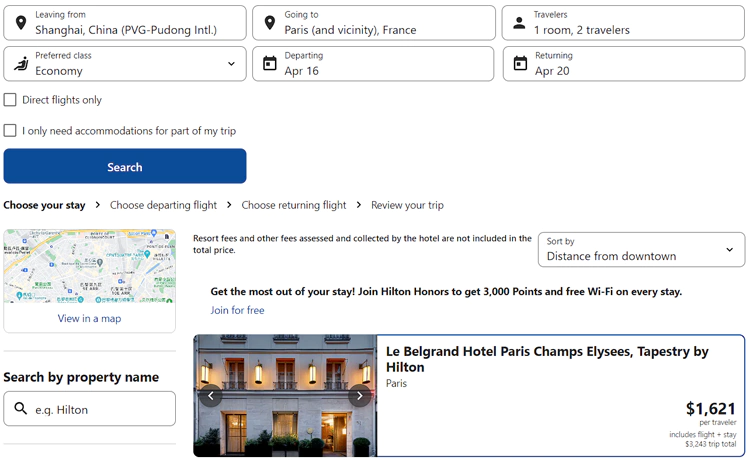Show previous hotel photo with left arrow
The height and width of the screenshot is (460, 750).
coord(211,396)
